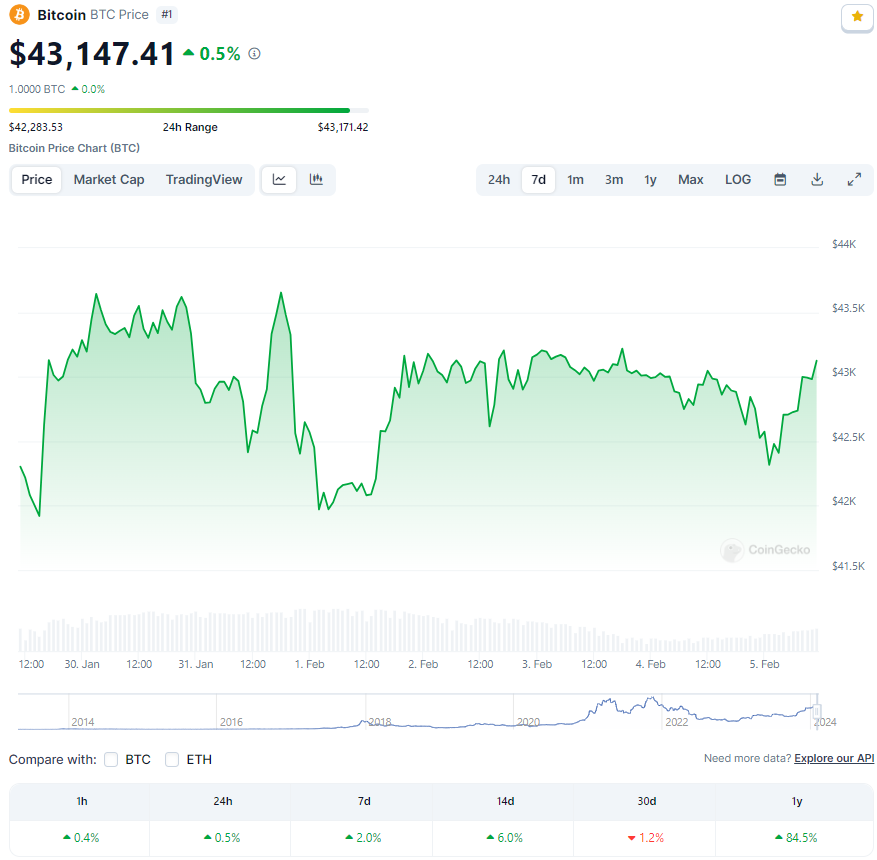The image size is (877, 860).
Task: Switch to the TradingView tab
Action: tap(203, 179)
